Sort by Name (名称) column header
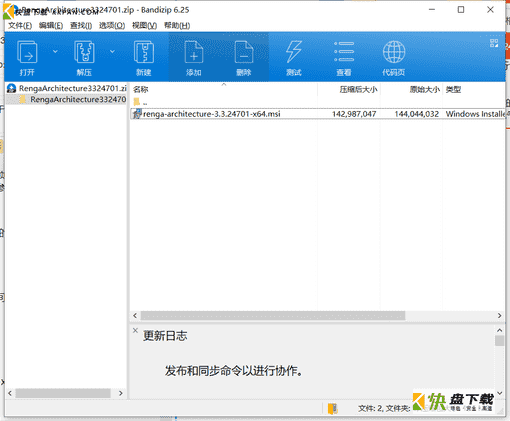This screenshot has height=421, width=510. (x=223, y=89)
